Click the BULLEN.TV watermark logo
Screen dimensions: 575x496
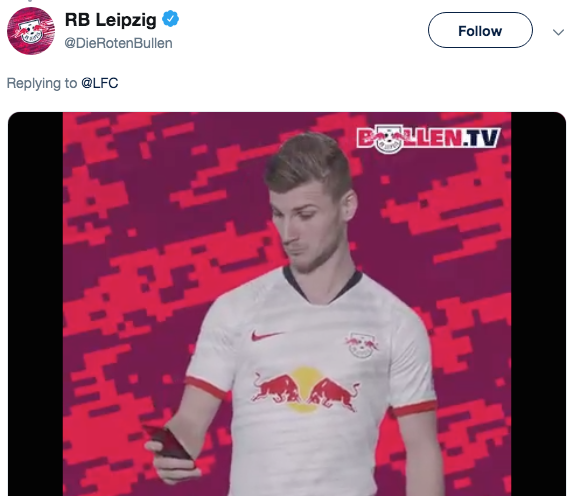[x=428, y=139]
